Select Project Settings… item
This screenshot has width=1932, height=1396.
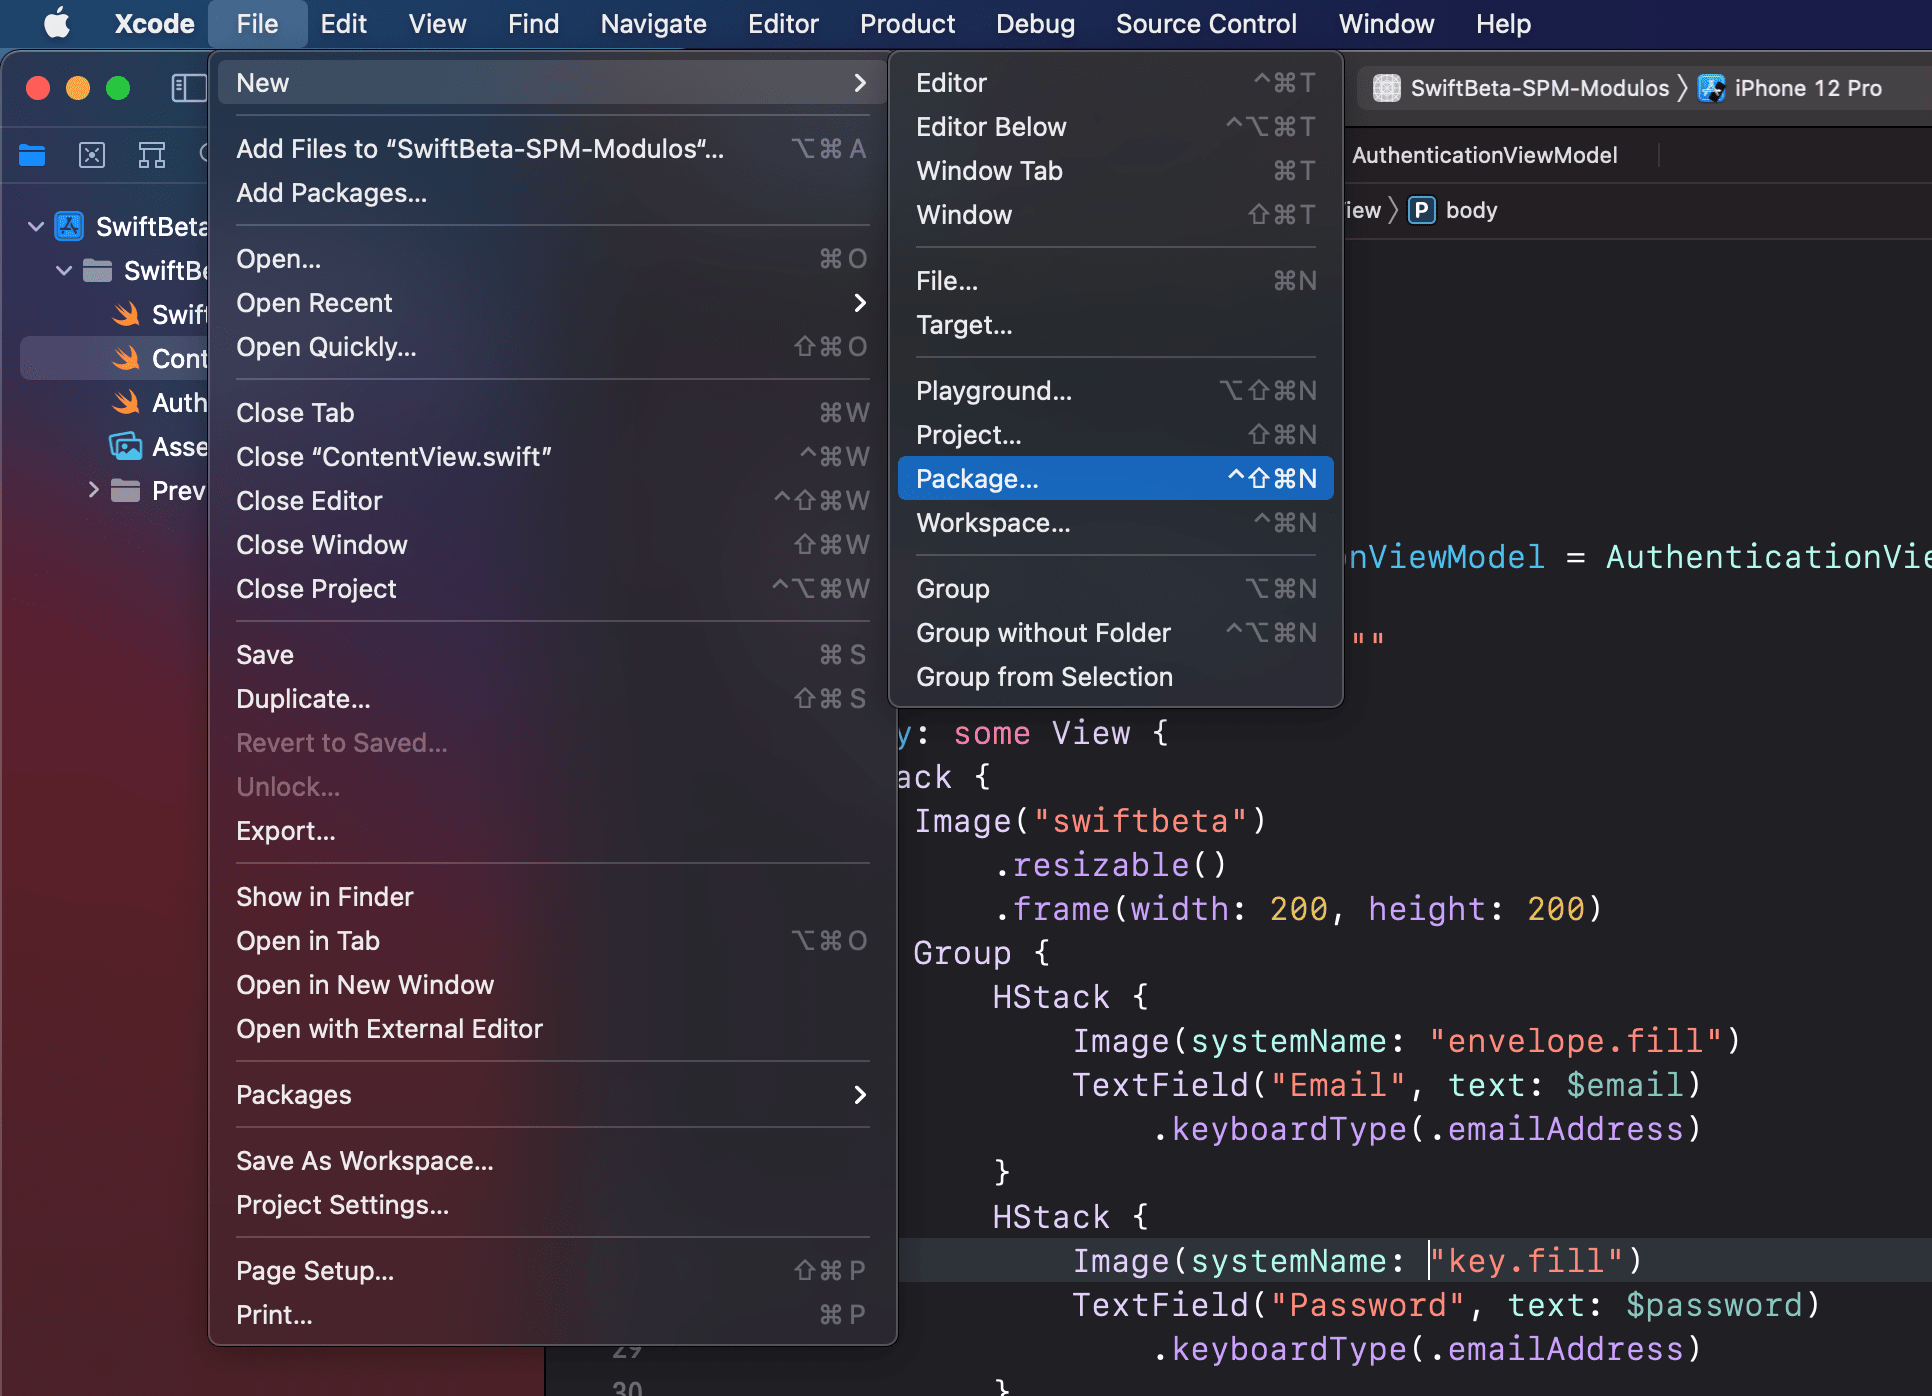553,1205
